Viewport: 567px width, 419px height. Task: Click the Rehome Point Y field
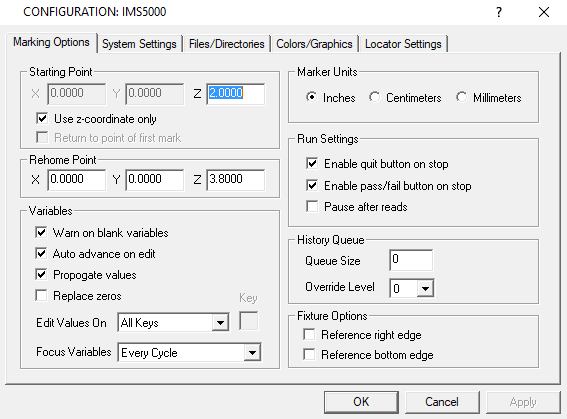pyautogui.click(x=155, y=179)
